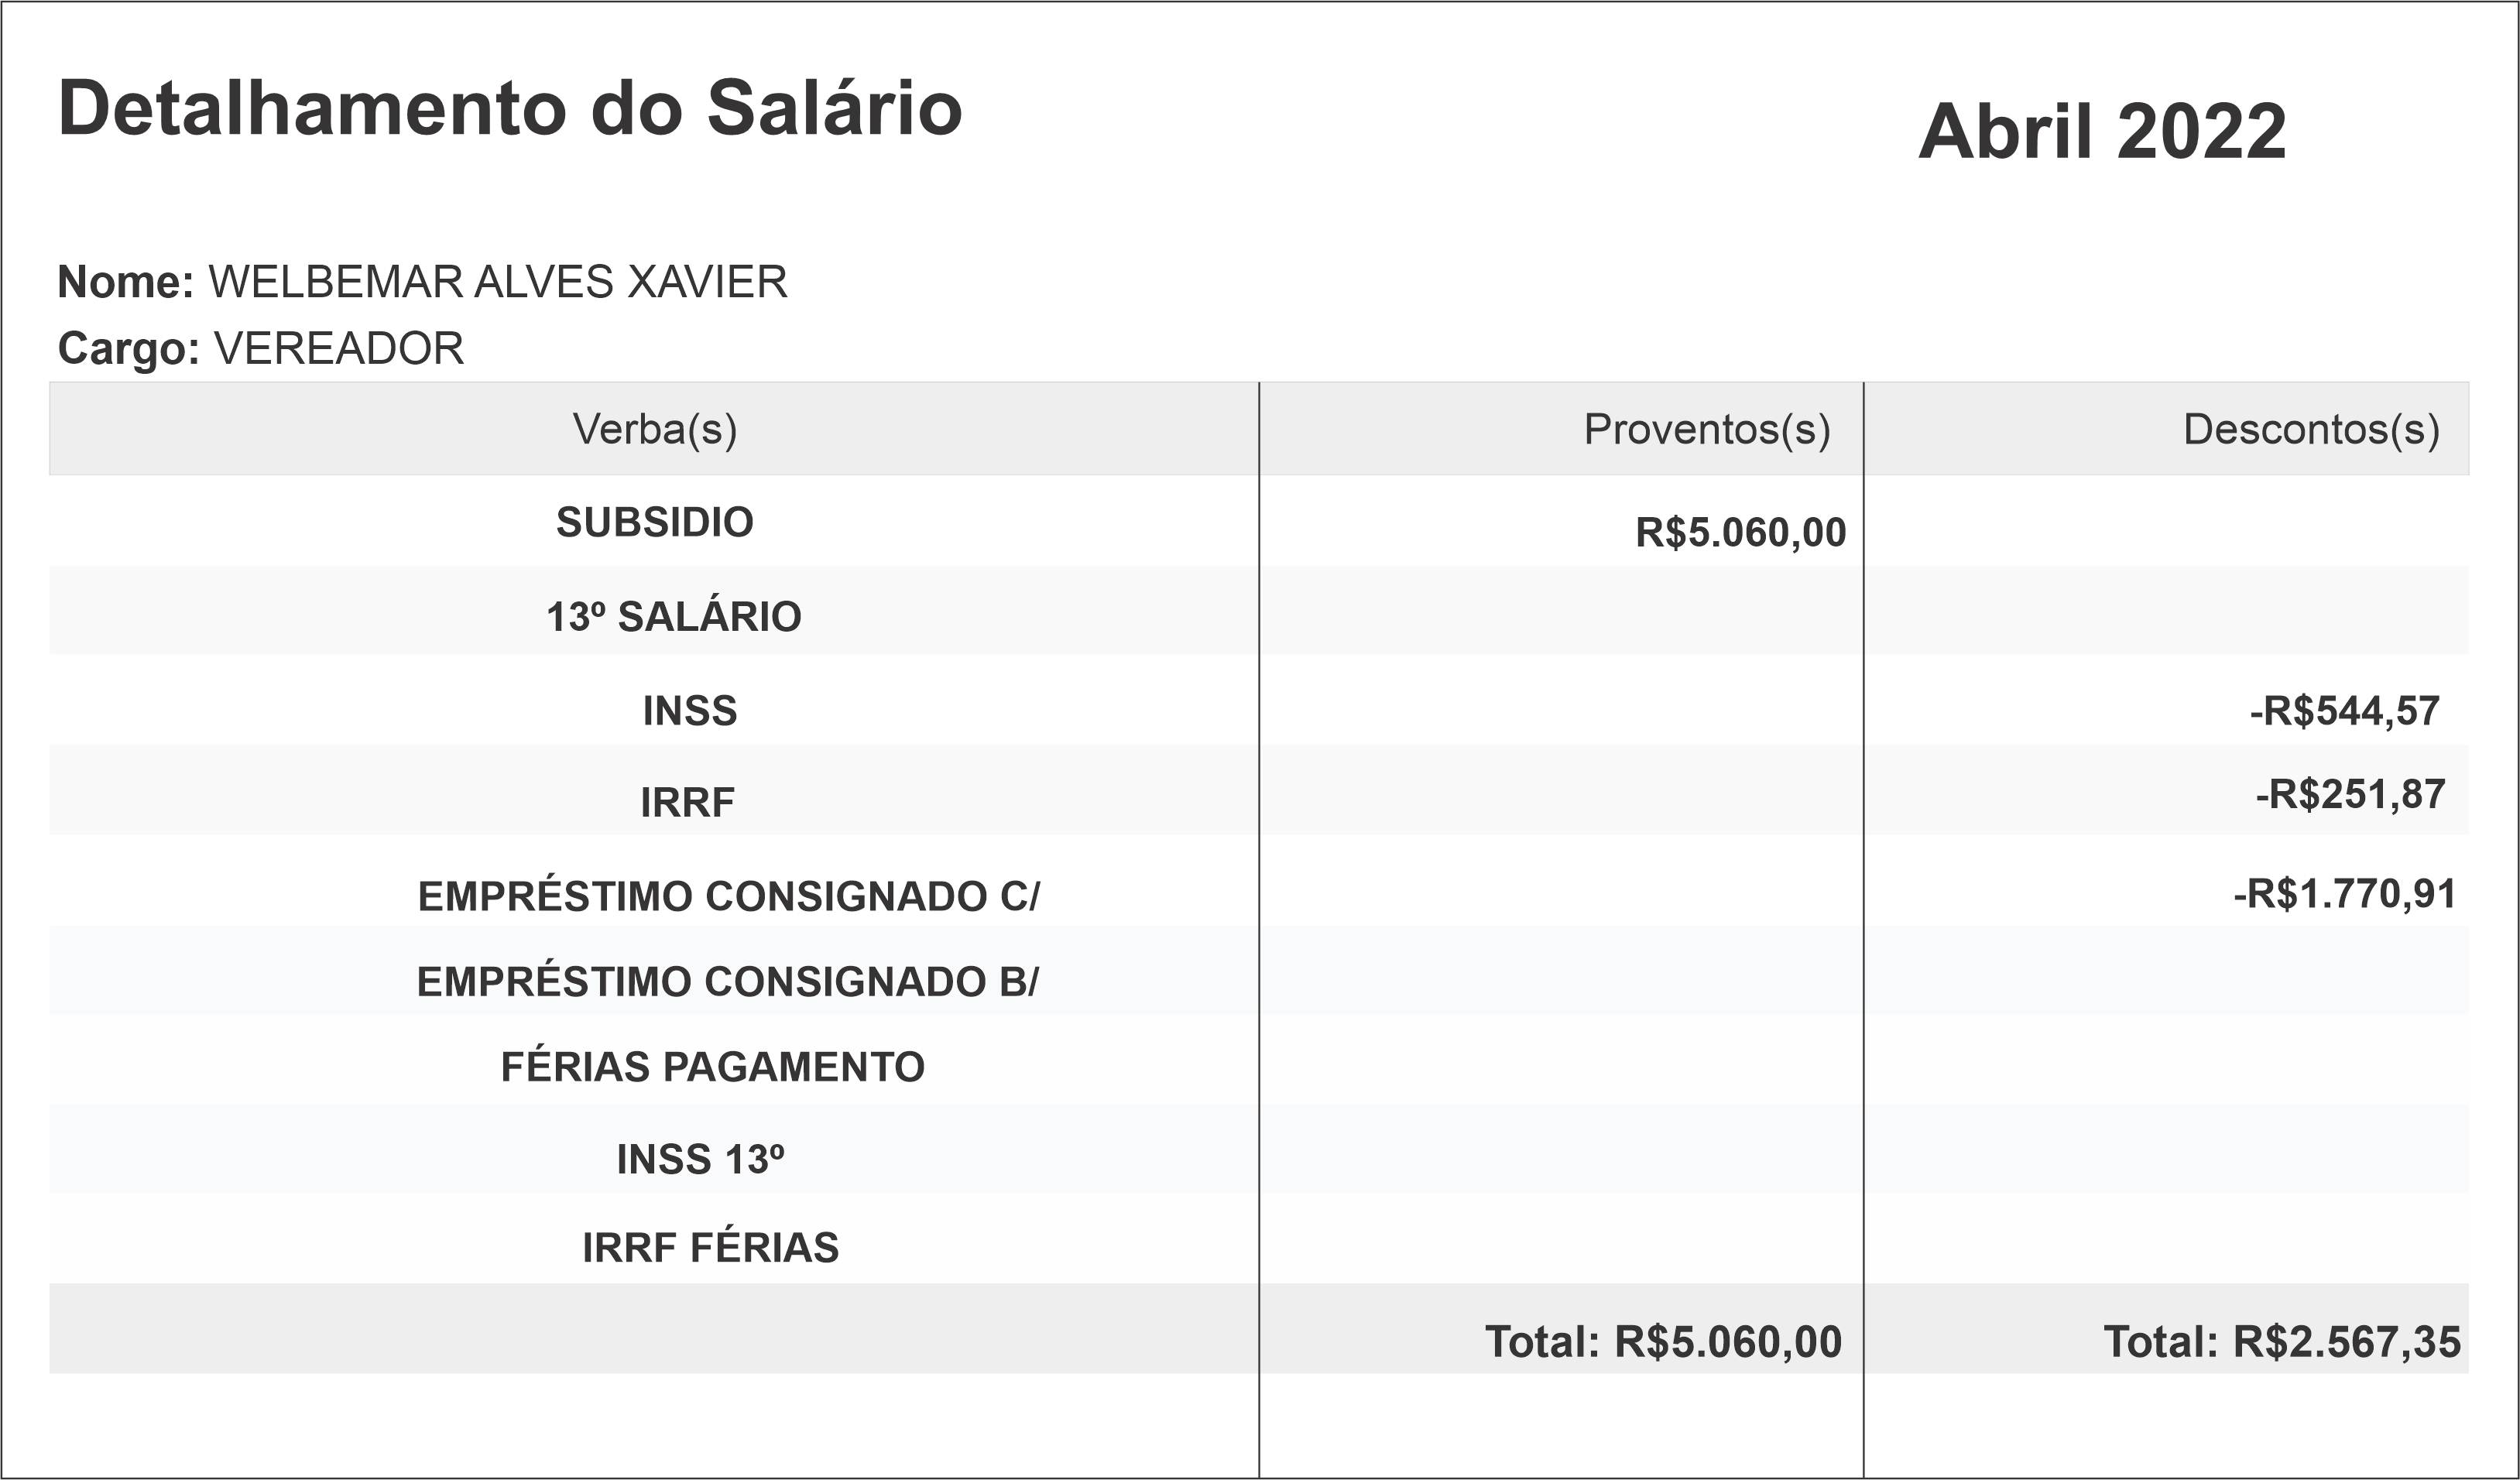The height and width of the screenshot is (1480, 2520).
Task: Click the Descontos(s) column header
Action: 2311,429
